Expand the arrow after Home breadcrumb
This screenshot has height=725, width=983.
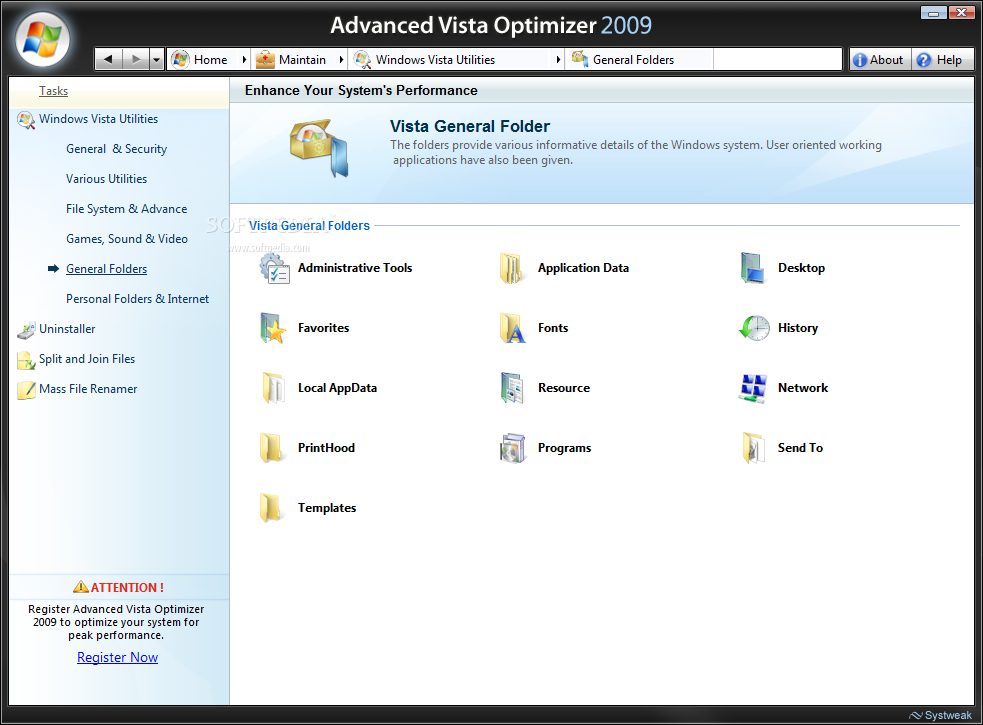(x=244, y=60)
